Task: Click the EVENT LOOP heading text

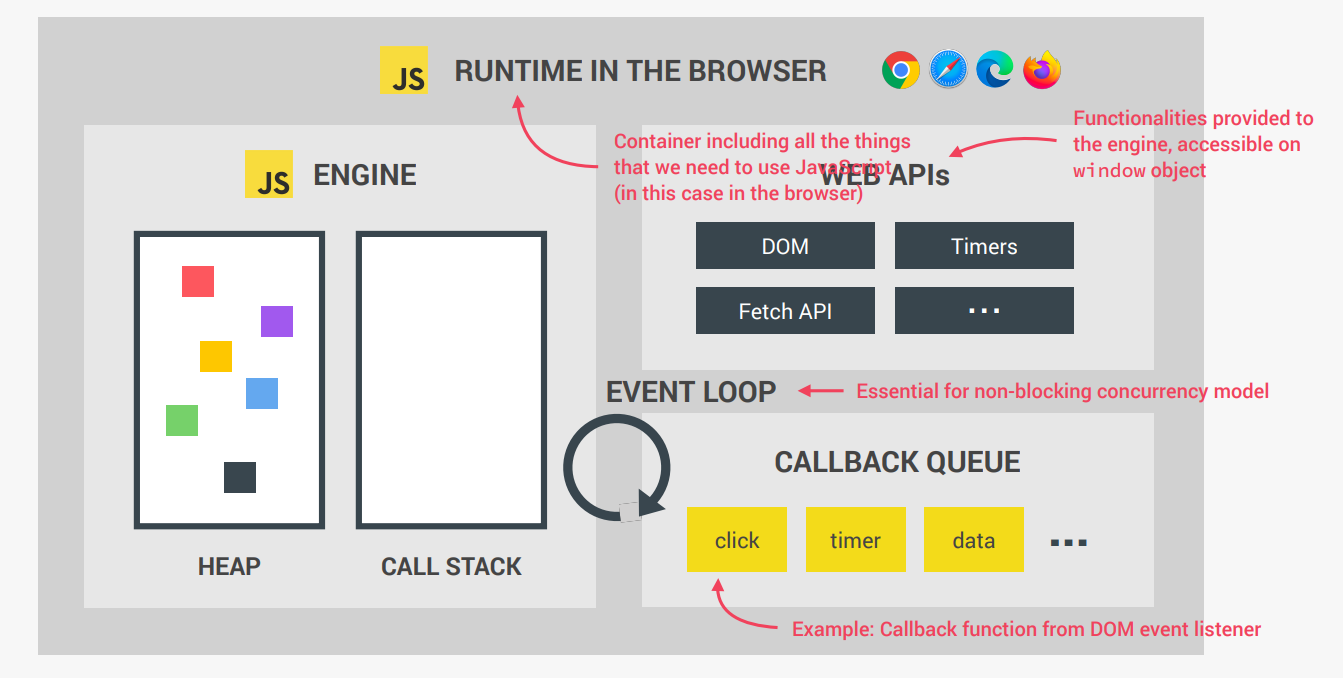Action: tap(690, 392)
